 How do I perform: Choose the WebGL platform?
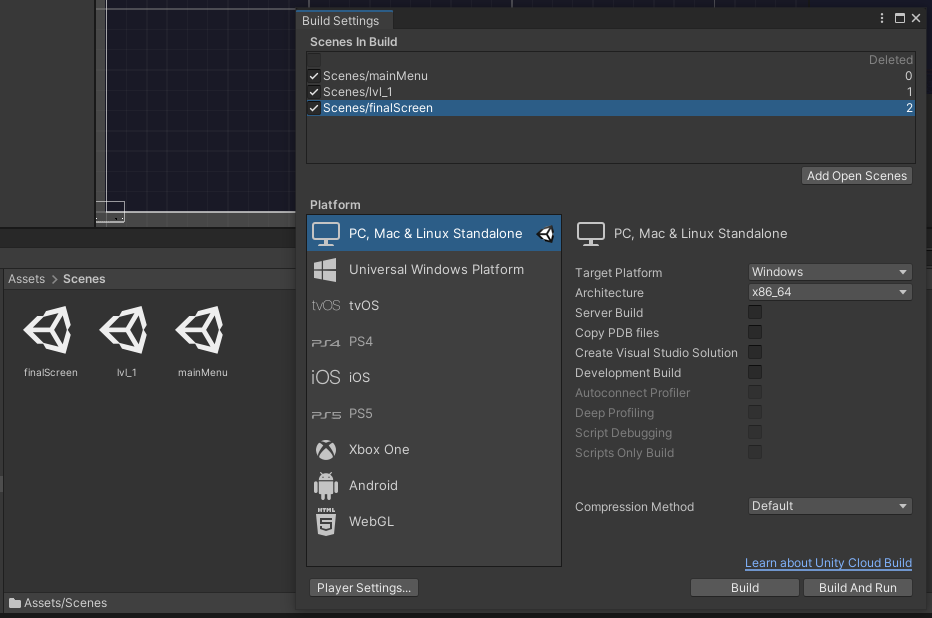pos(434,522)
